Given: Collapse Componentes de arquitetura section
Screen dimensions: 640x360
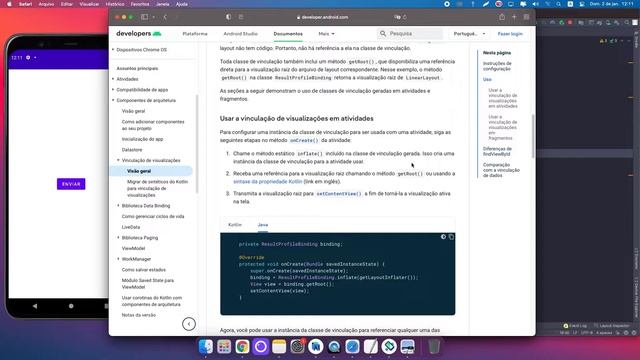Looking at the screenshot, I should click(113, 100).
